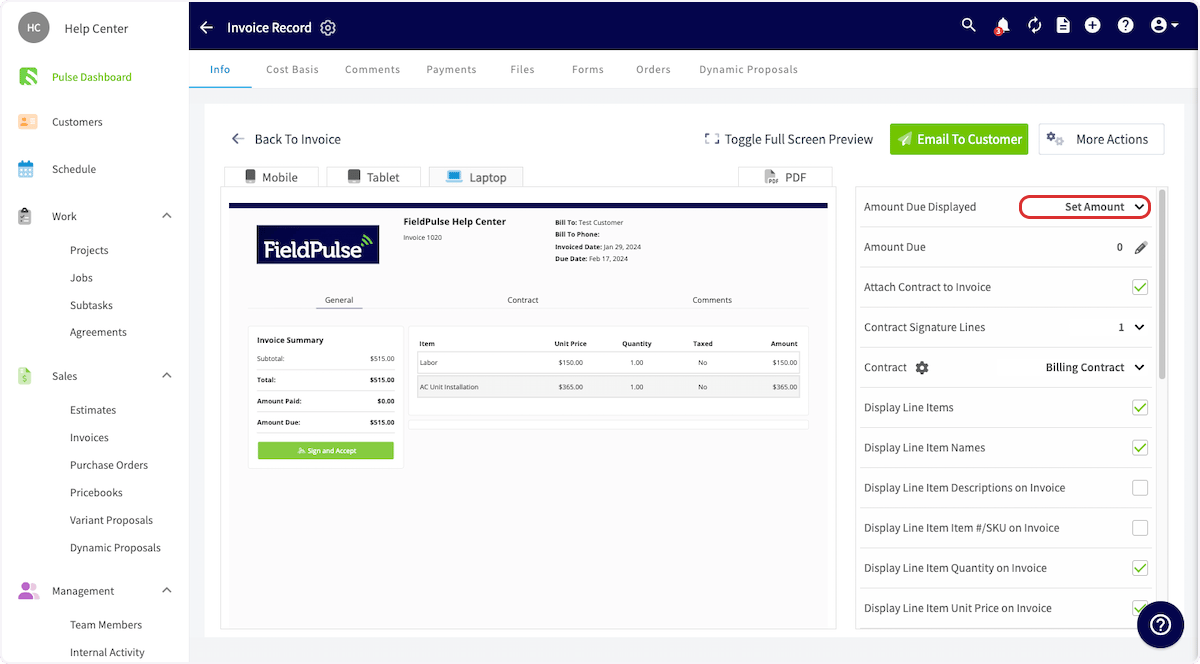Collapse the Sales sidebar section

click(167, 376)
